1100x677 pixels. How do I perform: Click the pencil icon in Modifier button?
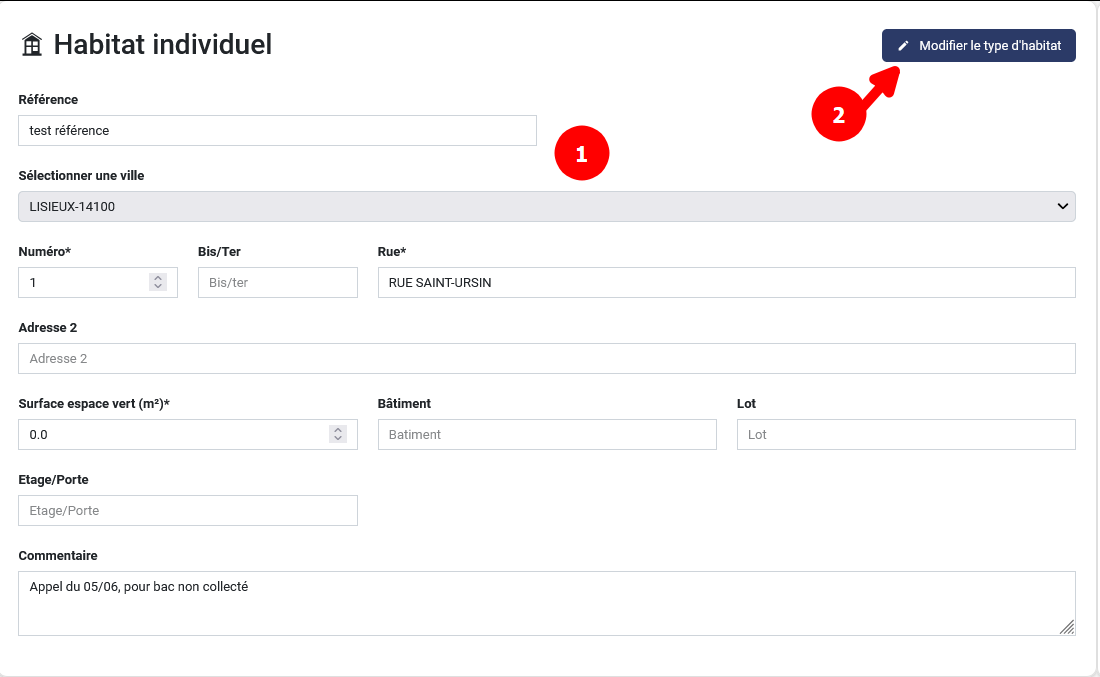904,46
